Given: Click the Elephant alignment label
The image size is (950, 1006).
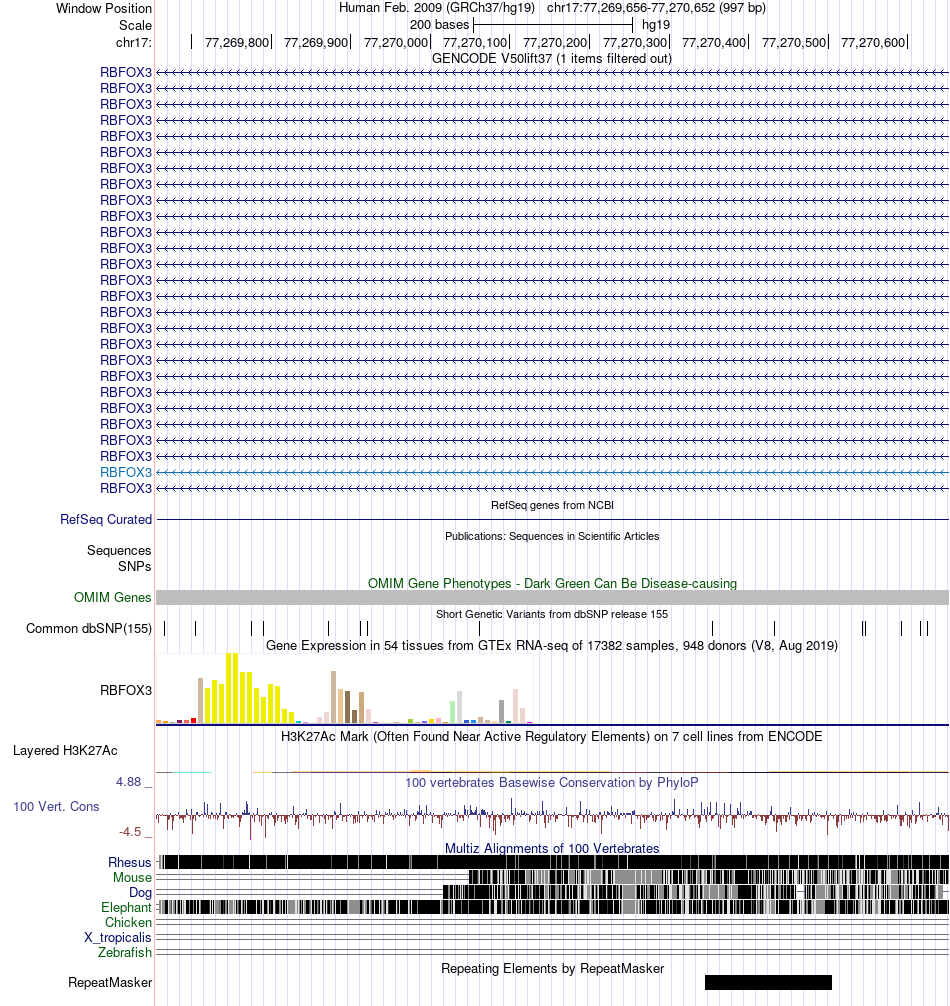Looking at the screenshot, I should [x=126, y=908].
